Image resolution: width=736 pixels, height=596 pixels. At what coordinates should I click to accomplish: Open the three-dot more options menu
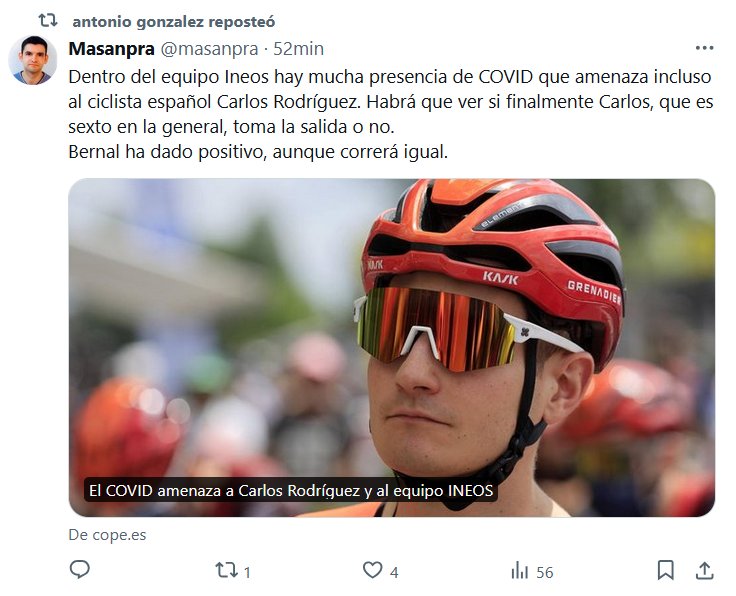coord(705,48)
